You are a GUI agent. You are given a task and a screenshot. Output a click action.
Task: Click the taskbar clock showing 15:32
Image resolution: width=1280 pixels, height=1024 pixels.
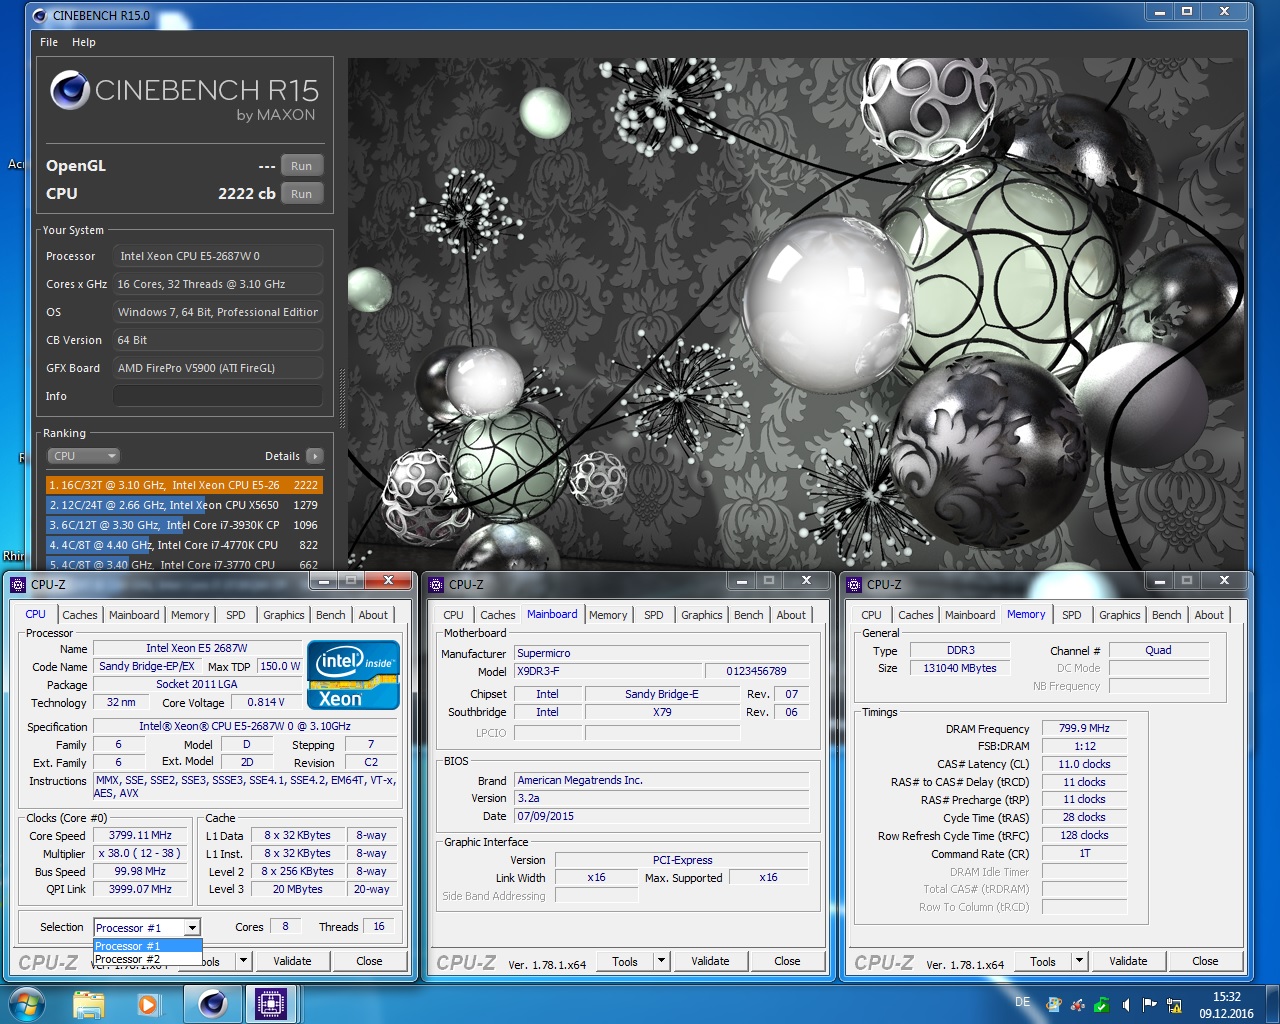pos(1227,1004)
